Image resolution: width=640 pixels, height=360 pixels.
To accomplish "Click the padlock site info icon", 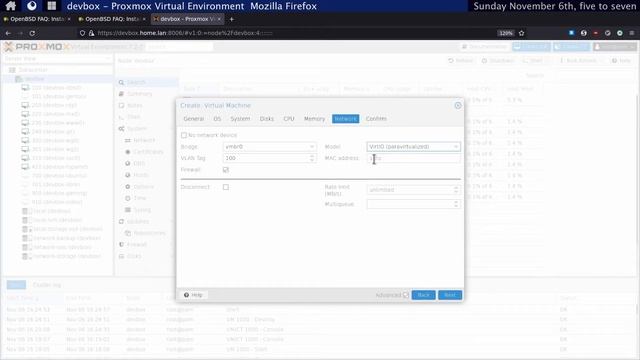I will [x=91, y=33].
